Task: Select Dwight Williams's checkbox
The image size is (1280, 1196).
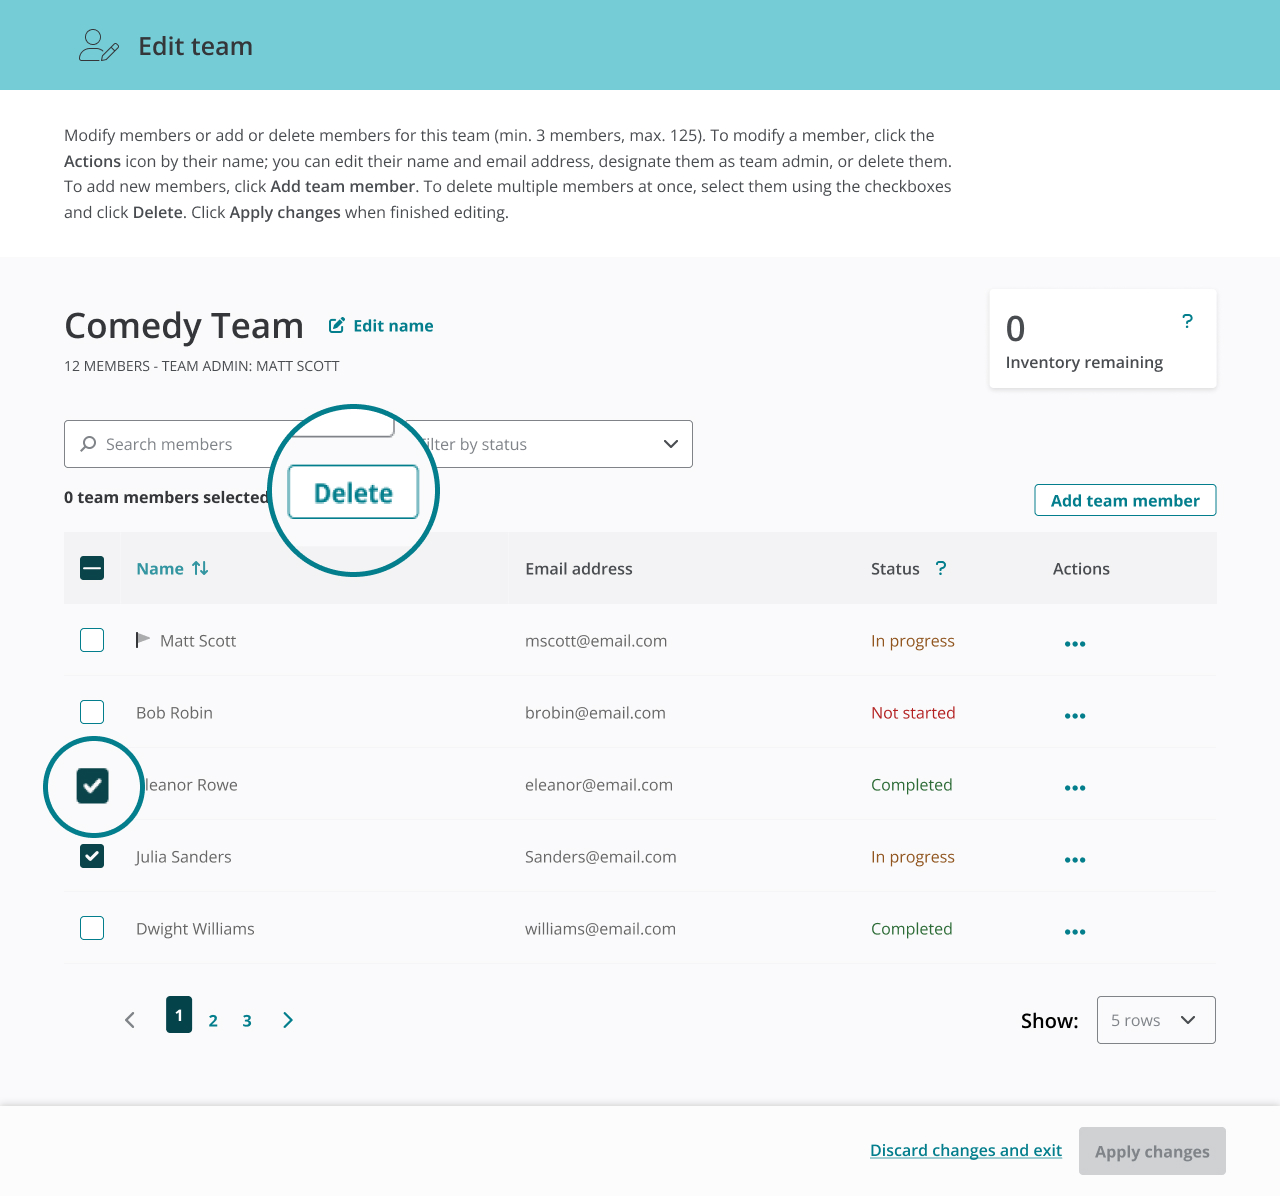Action: tap(92, 928)
